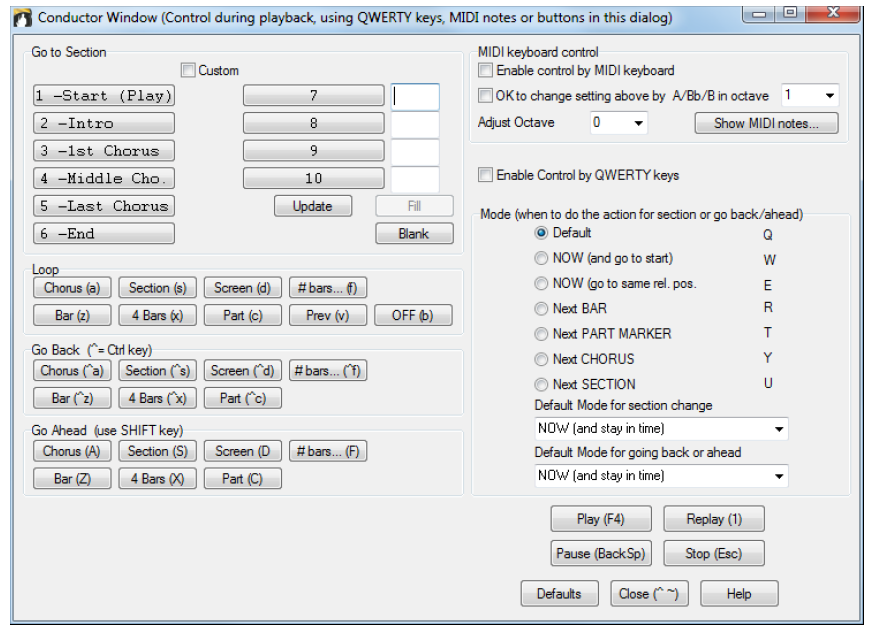Image resolution: width=872 pixels, height=629 pixels.
Task: Expand the A/Bb/B octave number dropdown
Action: [810, 95]
